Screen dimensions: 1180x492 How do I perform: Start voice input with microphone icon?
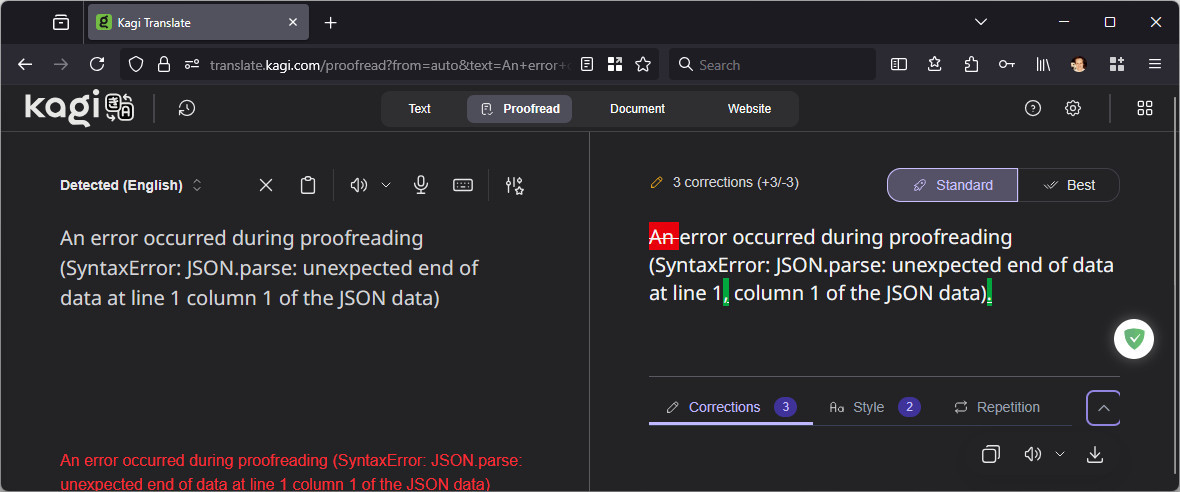(421, 185)
